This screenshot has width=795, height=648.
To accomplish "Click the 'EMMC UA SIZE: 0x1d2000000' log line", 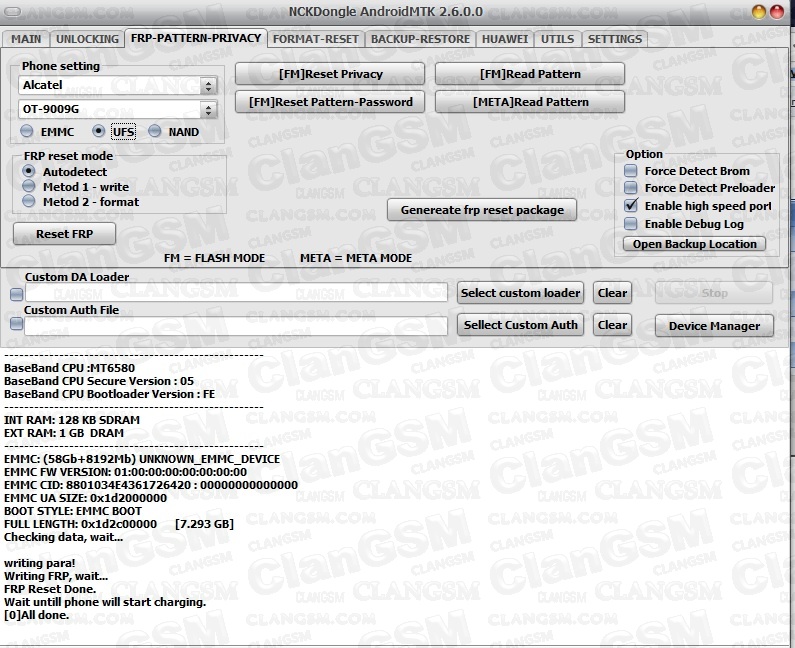I will pyautogui.click(x=85, y=498).
